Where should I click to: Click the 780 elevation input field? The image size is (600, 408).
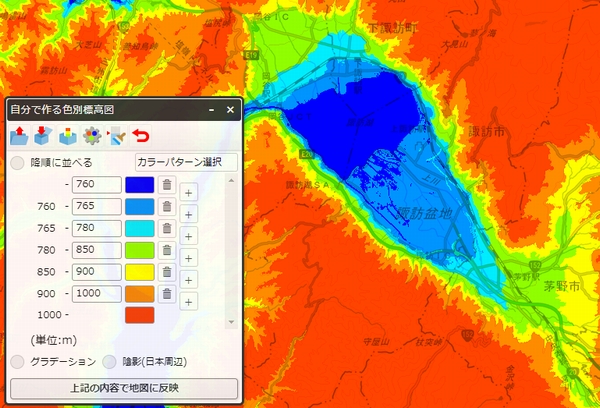96,228
